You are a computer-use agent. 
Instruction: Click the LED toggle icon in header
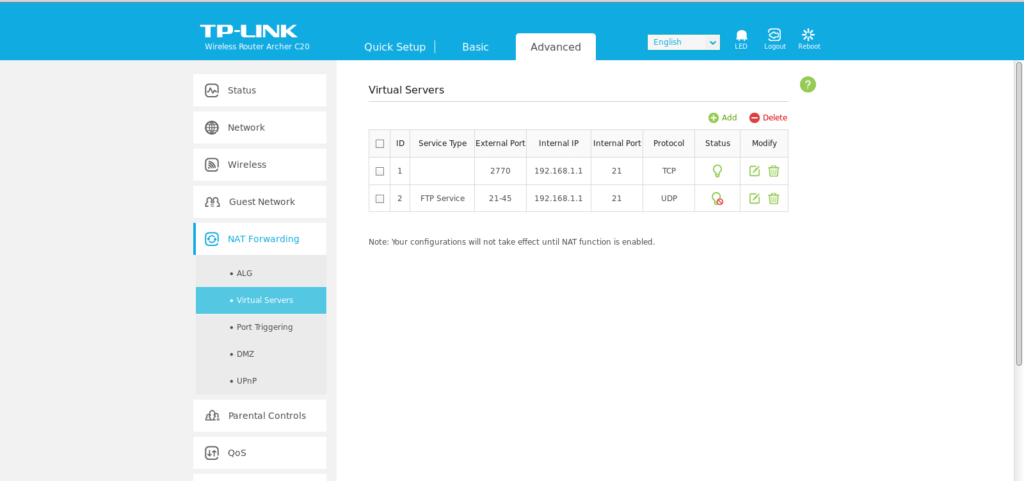[x=741, y=36]
